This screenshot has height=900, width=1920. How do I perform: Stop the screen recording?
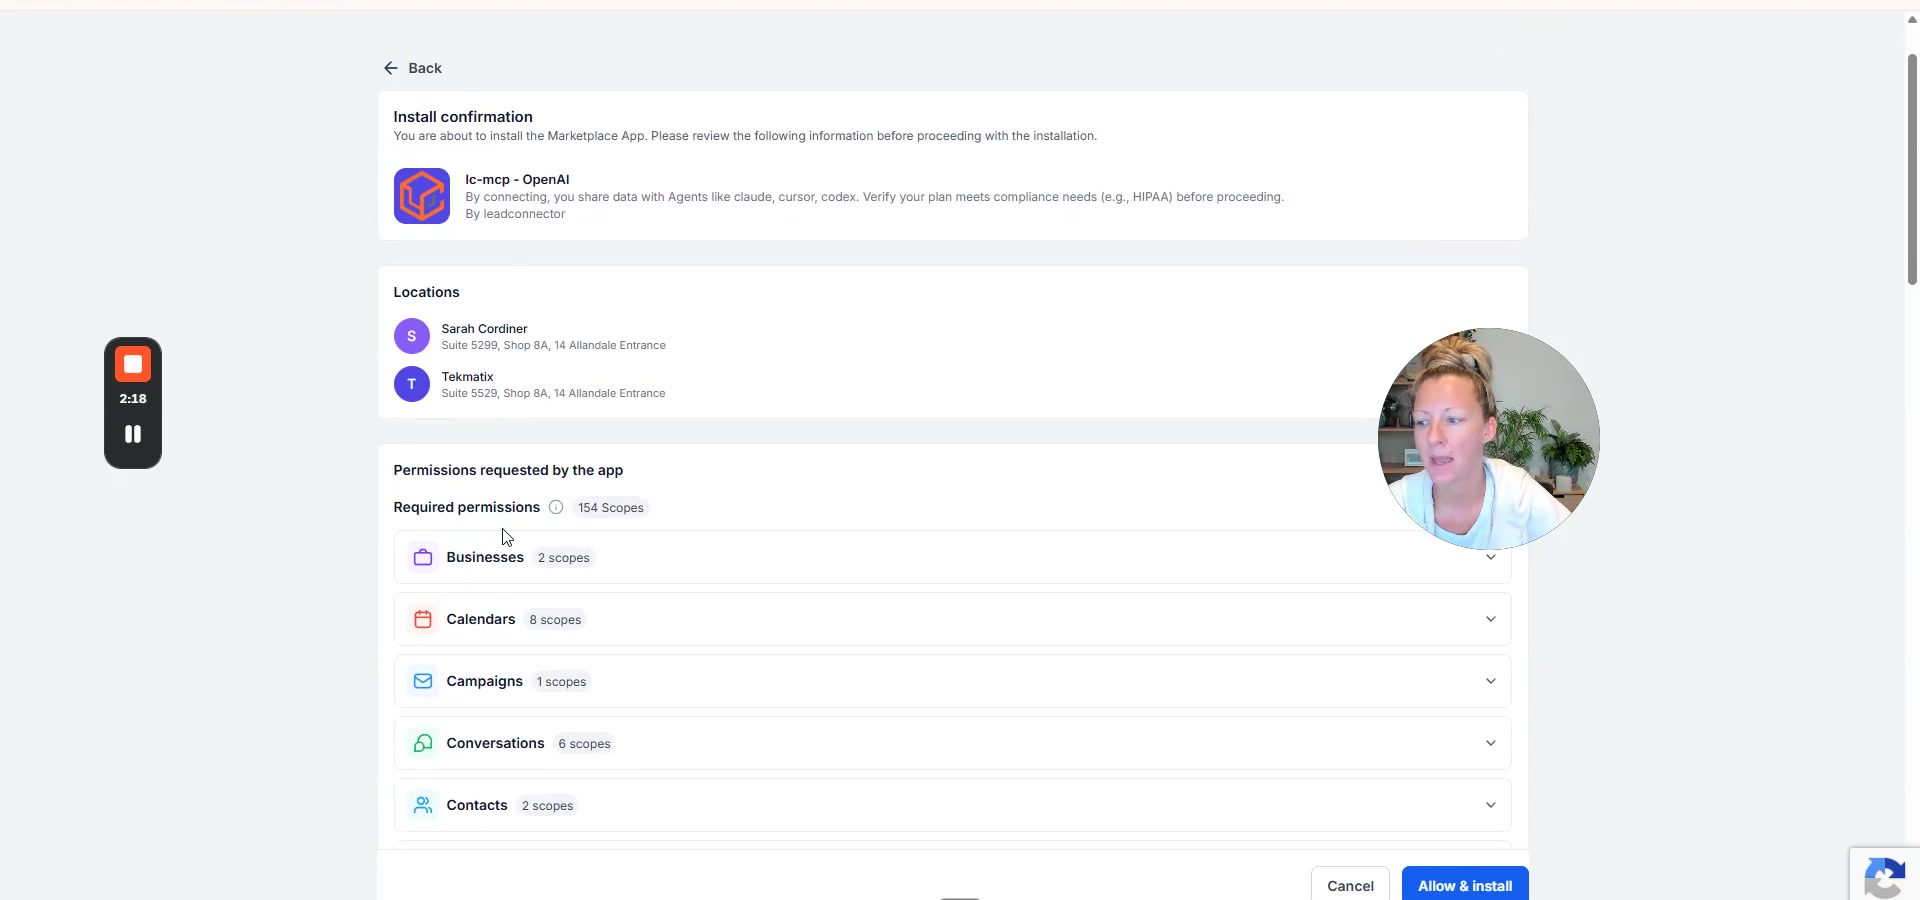(x=133, y=364)
